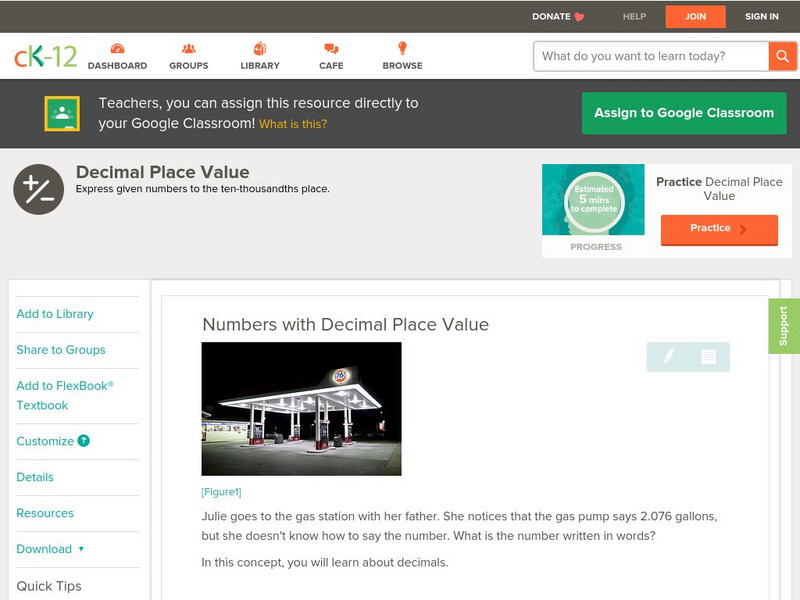Click the Donate heart icon
The width and height of the screenshot is (800, 600).
[x=579, y=17]
